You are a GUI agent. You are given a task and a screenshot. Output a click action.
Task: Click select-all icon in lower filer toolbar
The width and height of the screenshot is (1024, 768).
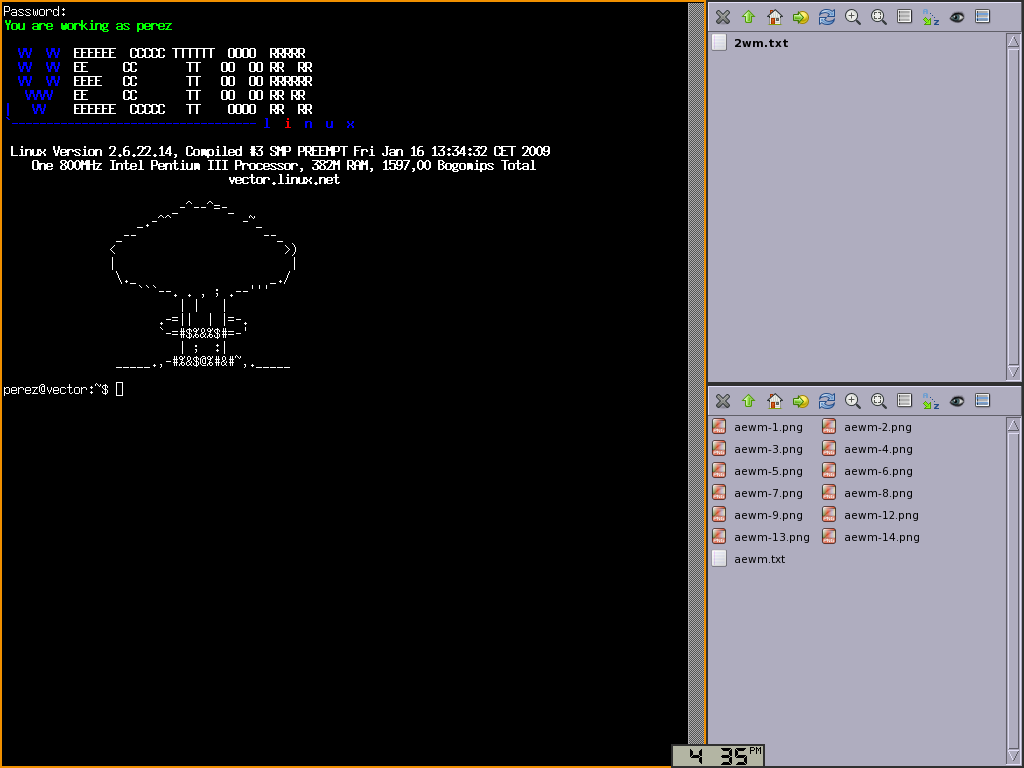983,400
